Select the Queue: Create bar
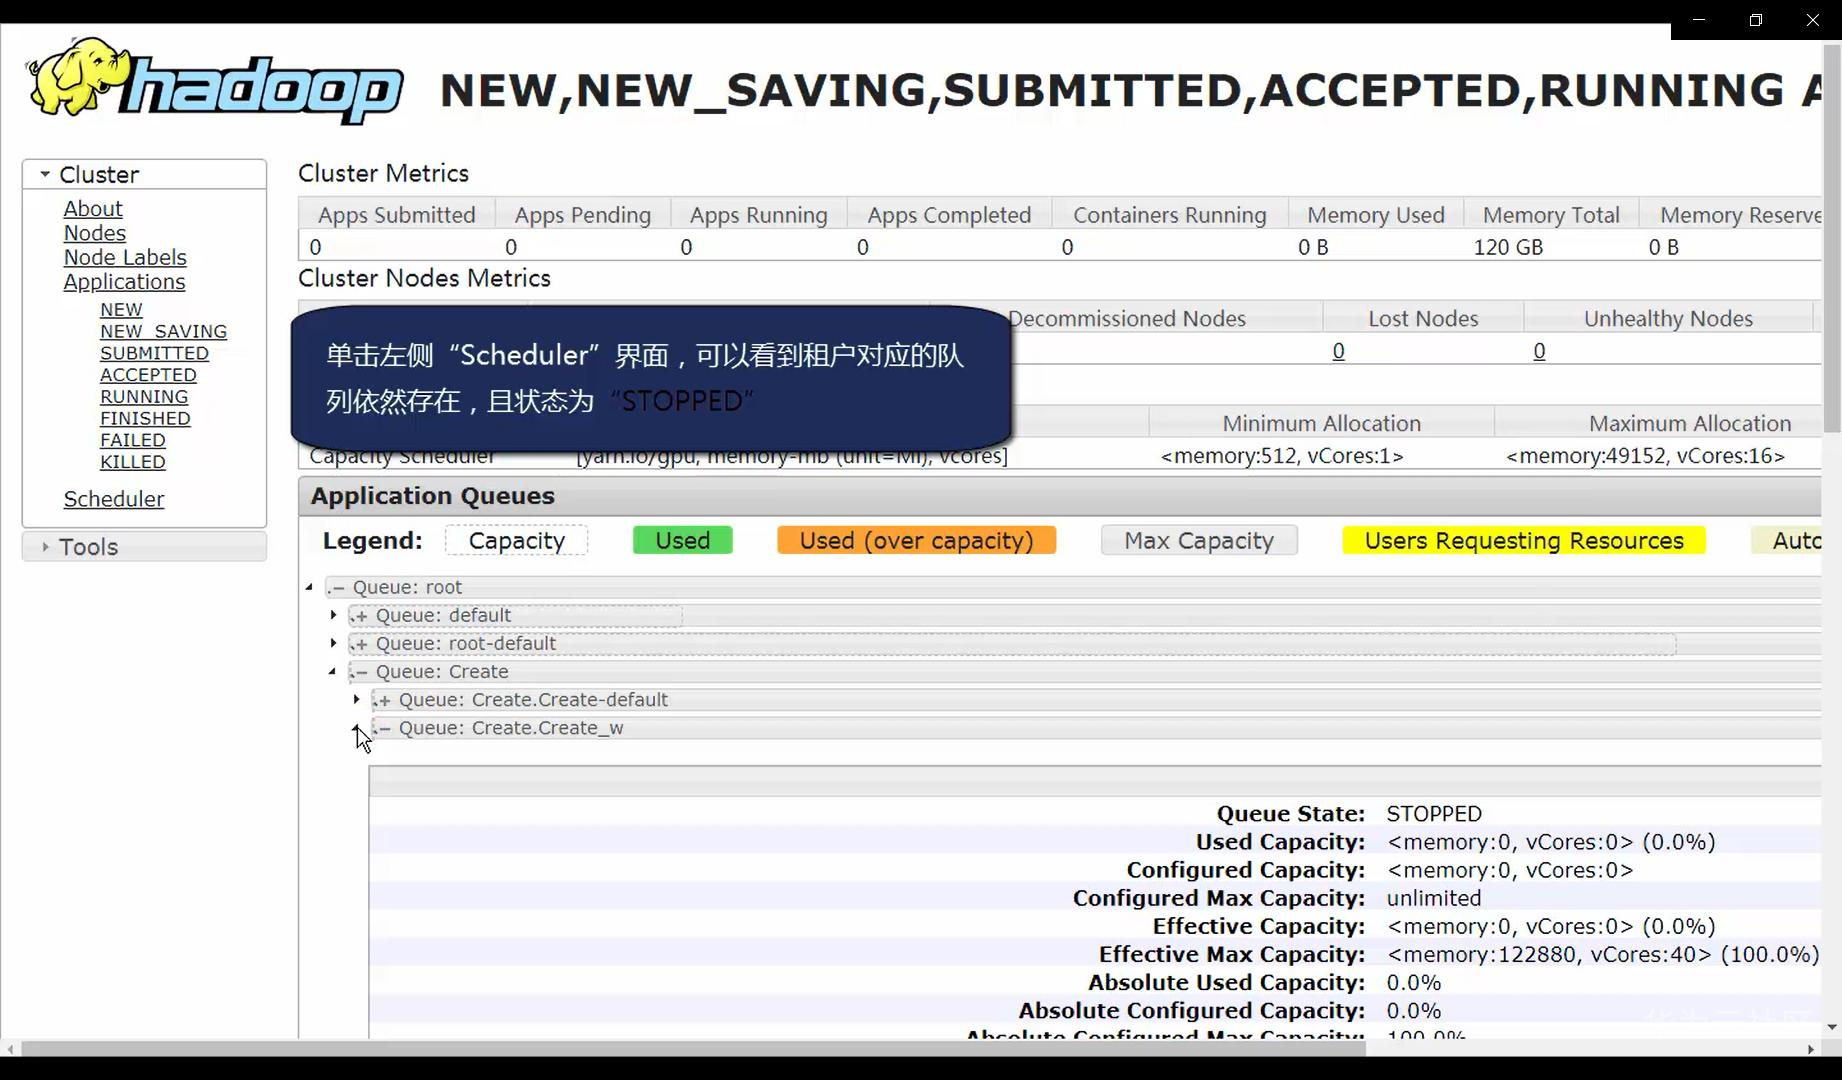Image resolution: width=1842 pixels, height=1080 pixels. [x=1085, y=671]
